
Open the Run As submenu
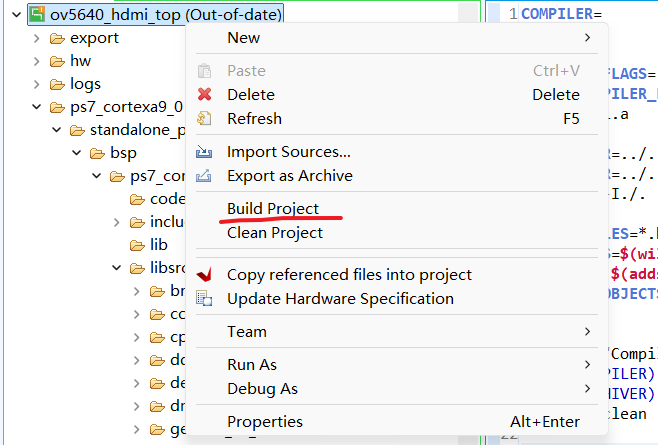click(x=252, y=364)
